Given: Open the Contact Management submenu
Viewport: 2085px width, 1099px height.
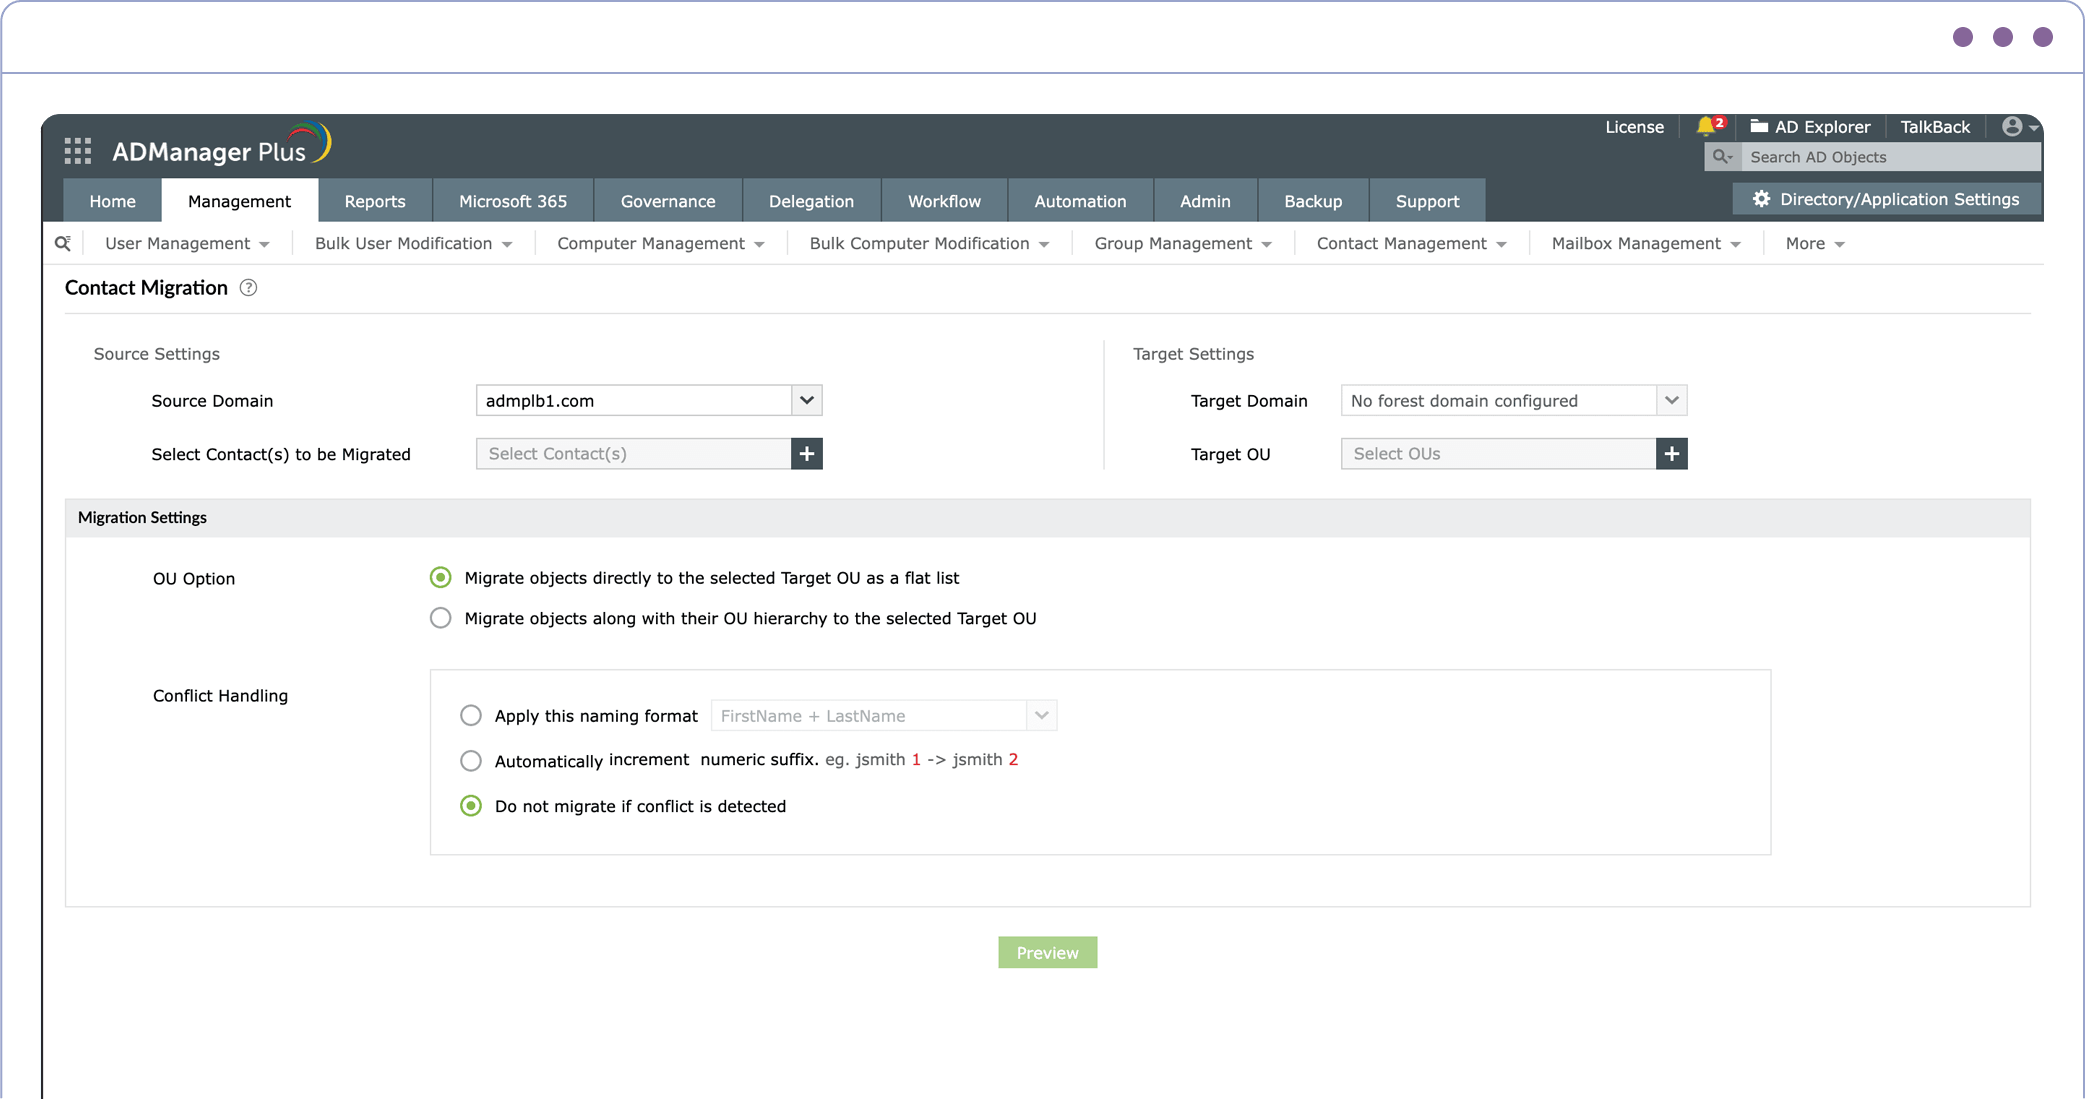Looking at the screenshot, I should (x=1410, y=244).
